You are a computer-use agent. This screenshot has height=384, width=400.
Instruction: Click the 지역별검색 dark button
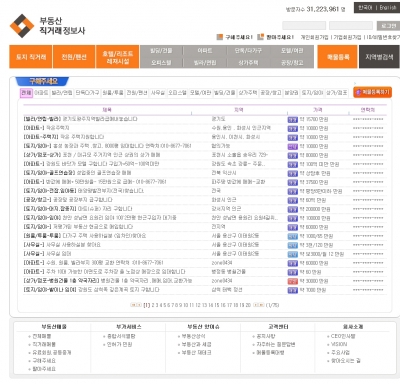(379, 57)
